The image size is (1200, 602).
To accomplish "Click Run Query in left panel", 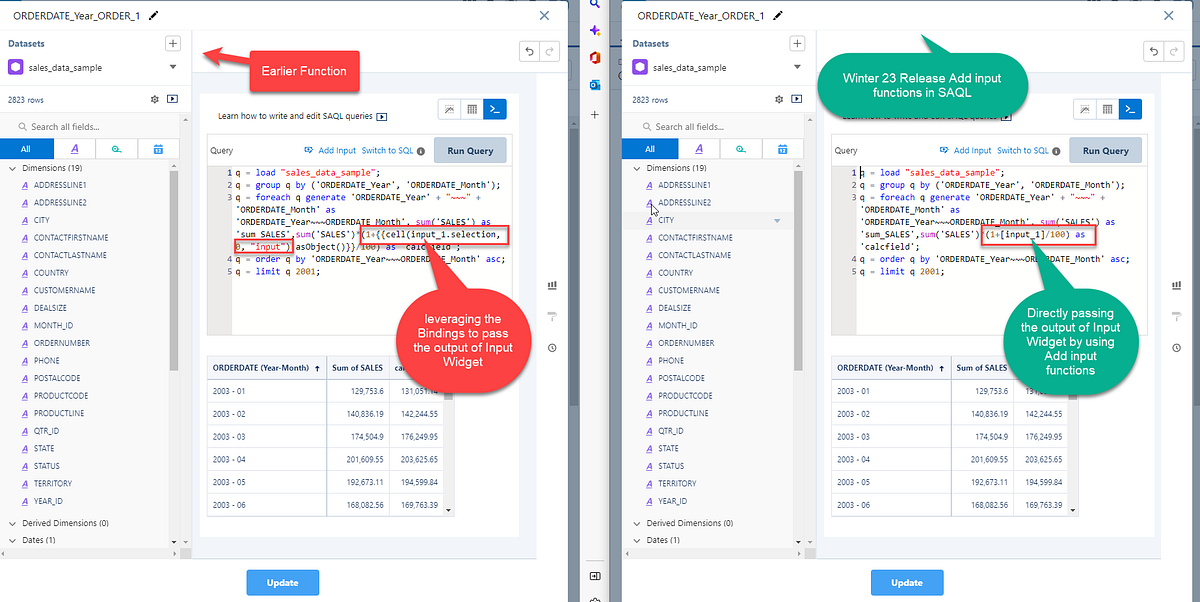I will tap(470, 151).
